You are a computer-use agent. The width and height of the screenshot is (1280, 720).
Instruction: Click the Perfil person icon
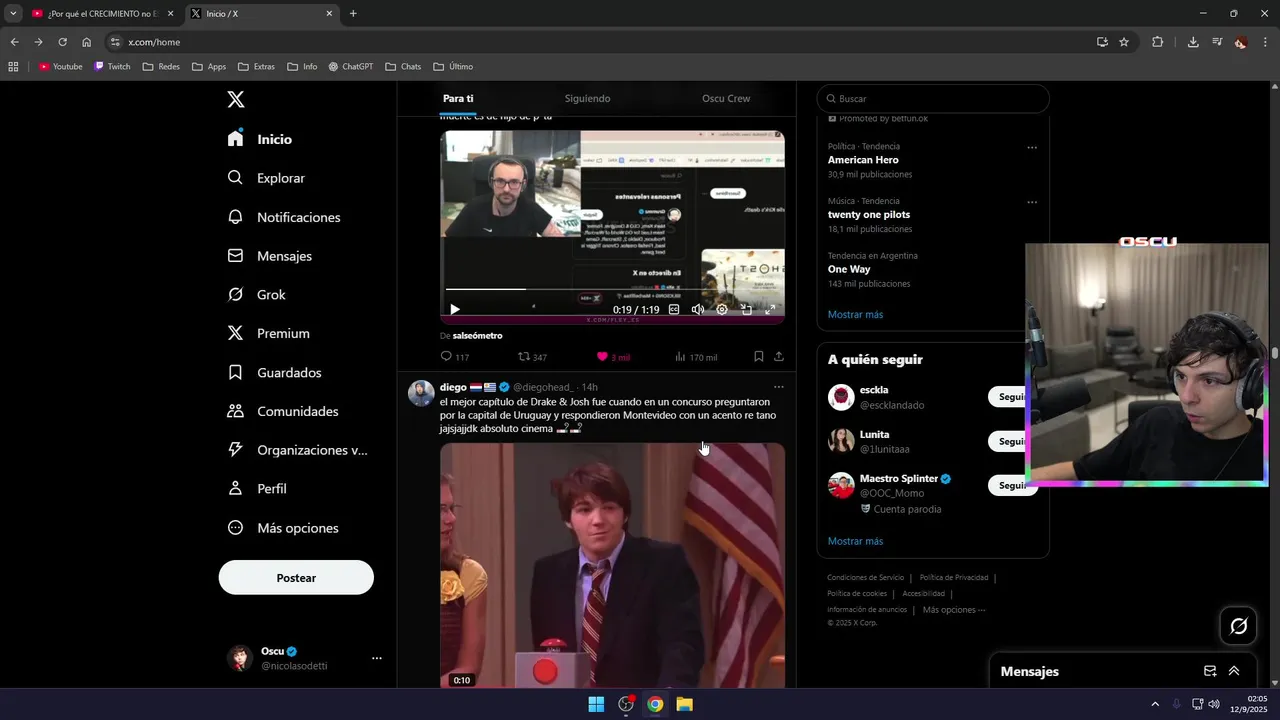pyautogui.click(x=235, y=489)
